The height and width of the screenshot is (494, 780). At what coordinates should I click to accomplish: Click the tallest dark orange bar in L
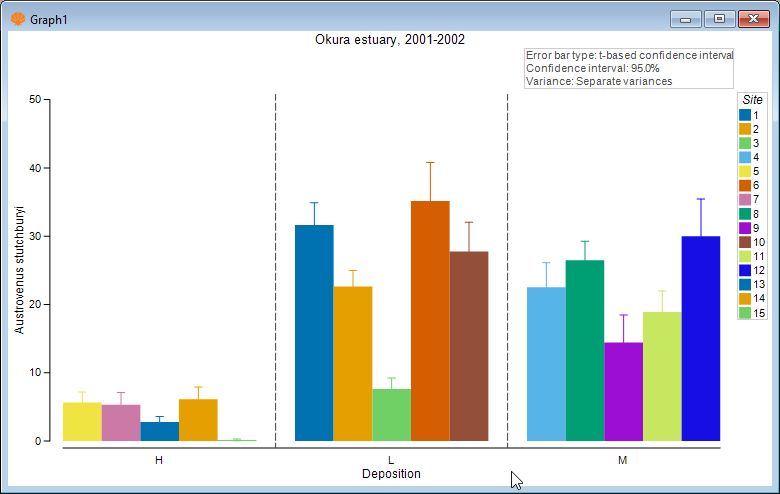point(430,321)
